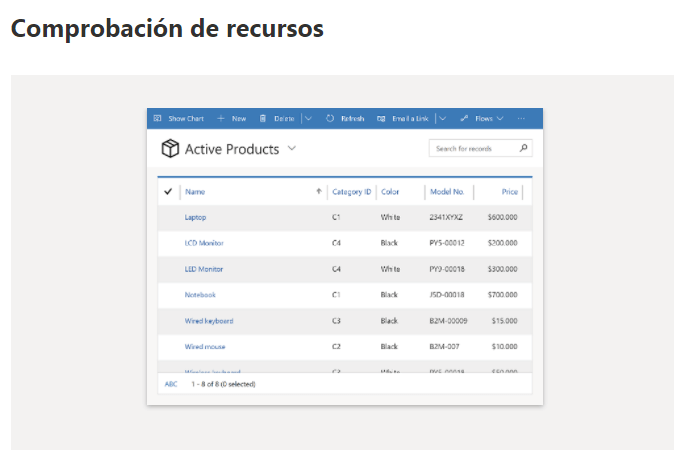674x458 pixels.
Task: Click the ABC alphabet filter
Action: point(170,383)
